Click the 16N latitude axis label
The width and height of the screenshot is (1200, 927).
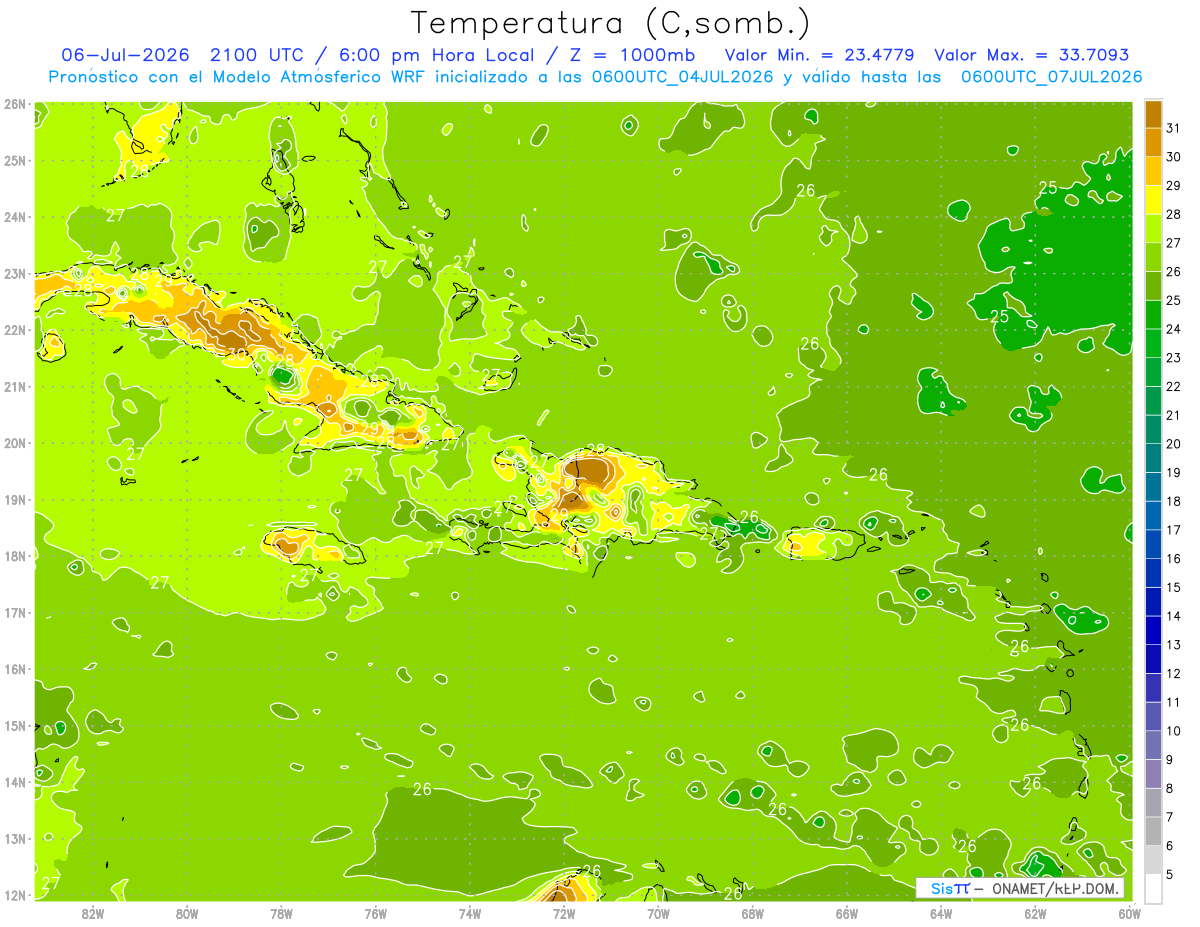pos(14,669)
